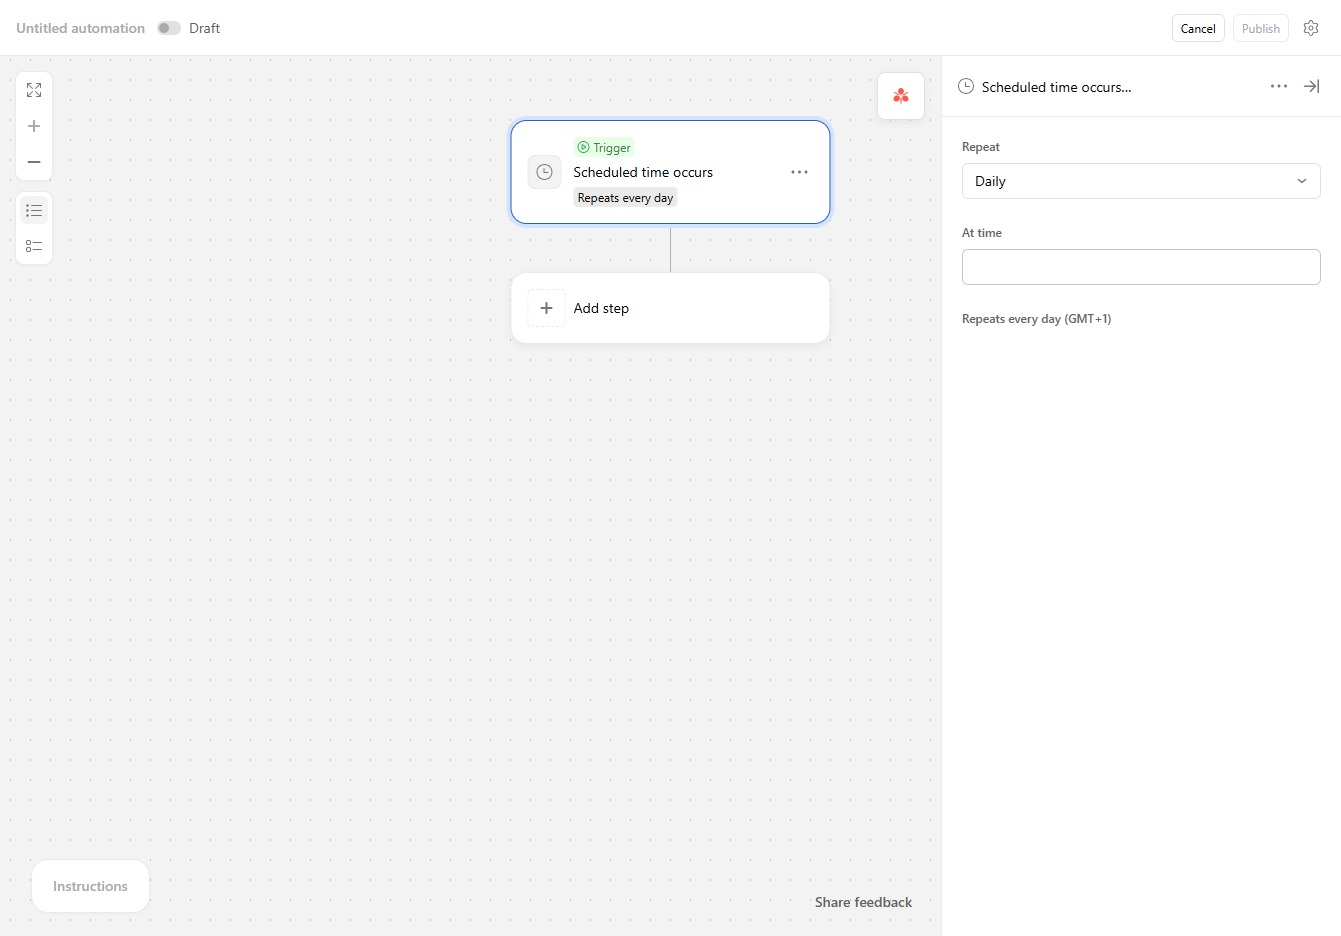Screen dimensions: 1341x936
Task: Click the Publish button
Action: 1261,28
